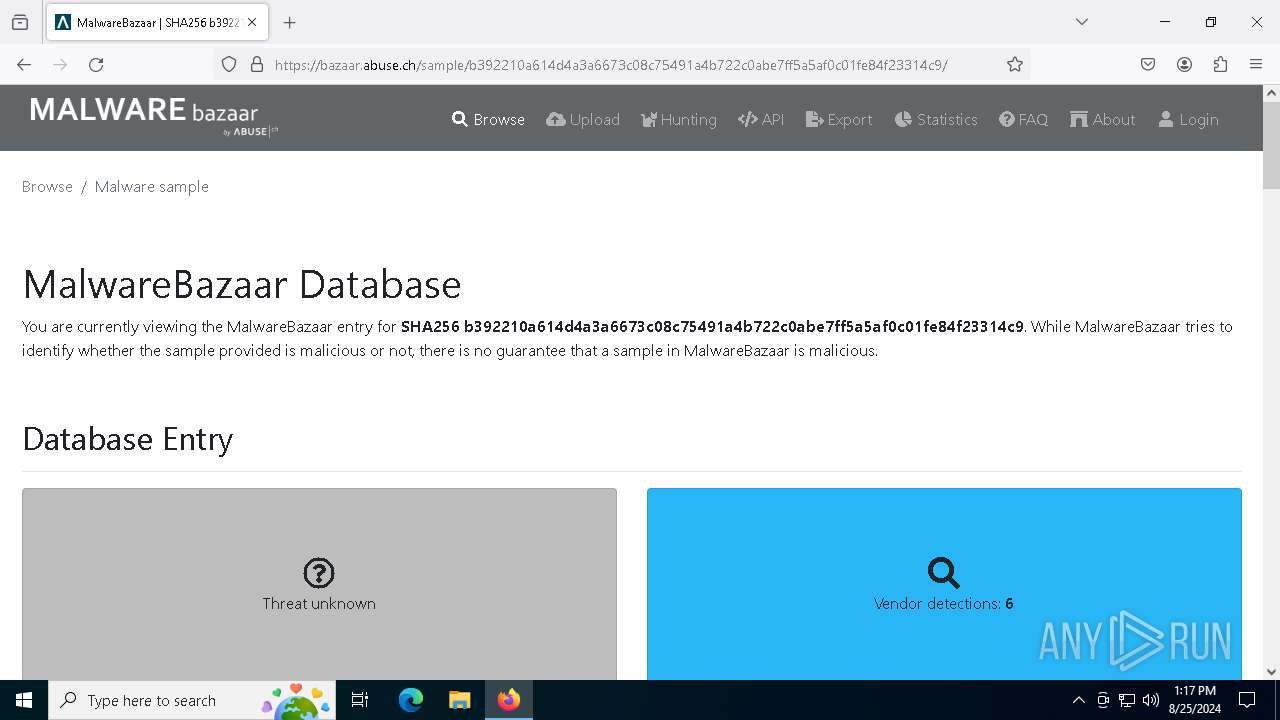Open the Upload nav item
Viewport: 1280px width, 720px height.
coord(583,119)
